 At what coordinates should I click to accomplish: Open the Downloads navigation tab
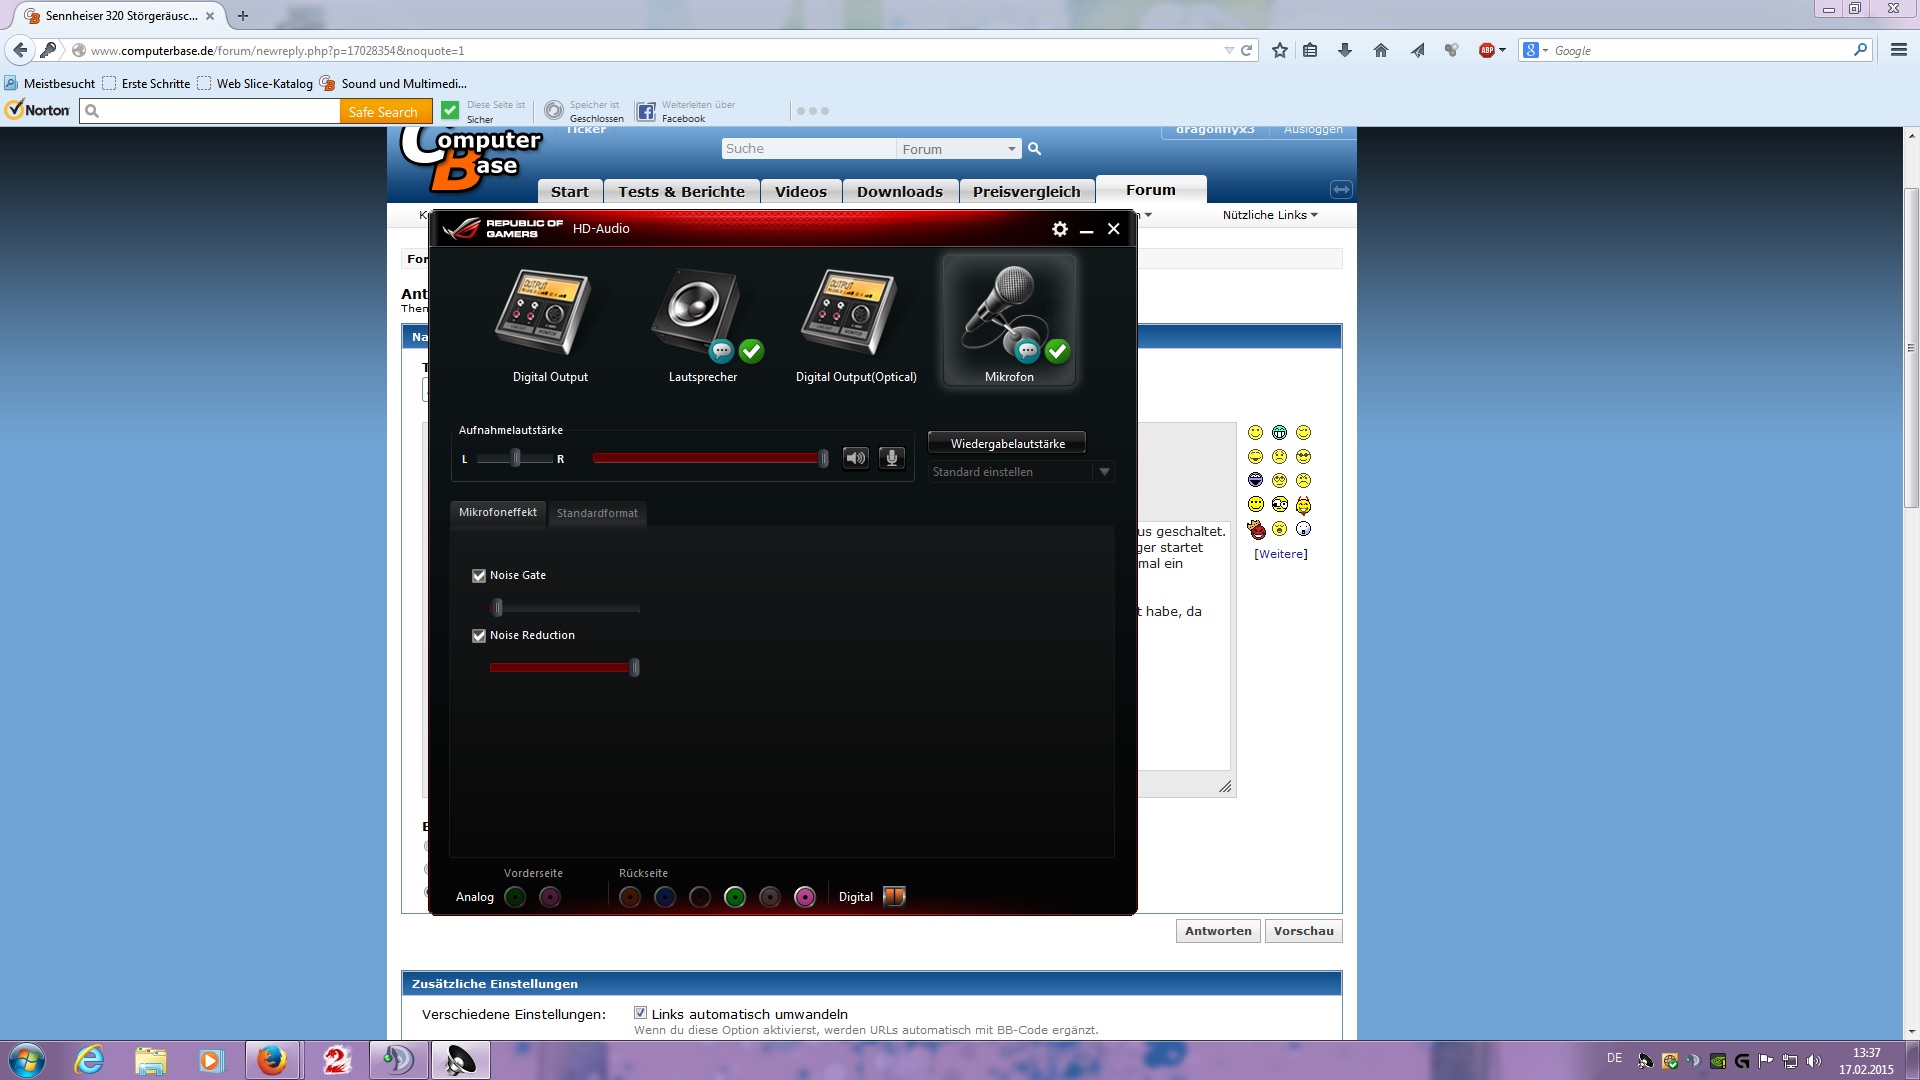(899, 191)
